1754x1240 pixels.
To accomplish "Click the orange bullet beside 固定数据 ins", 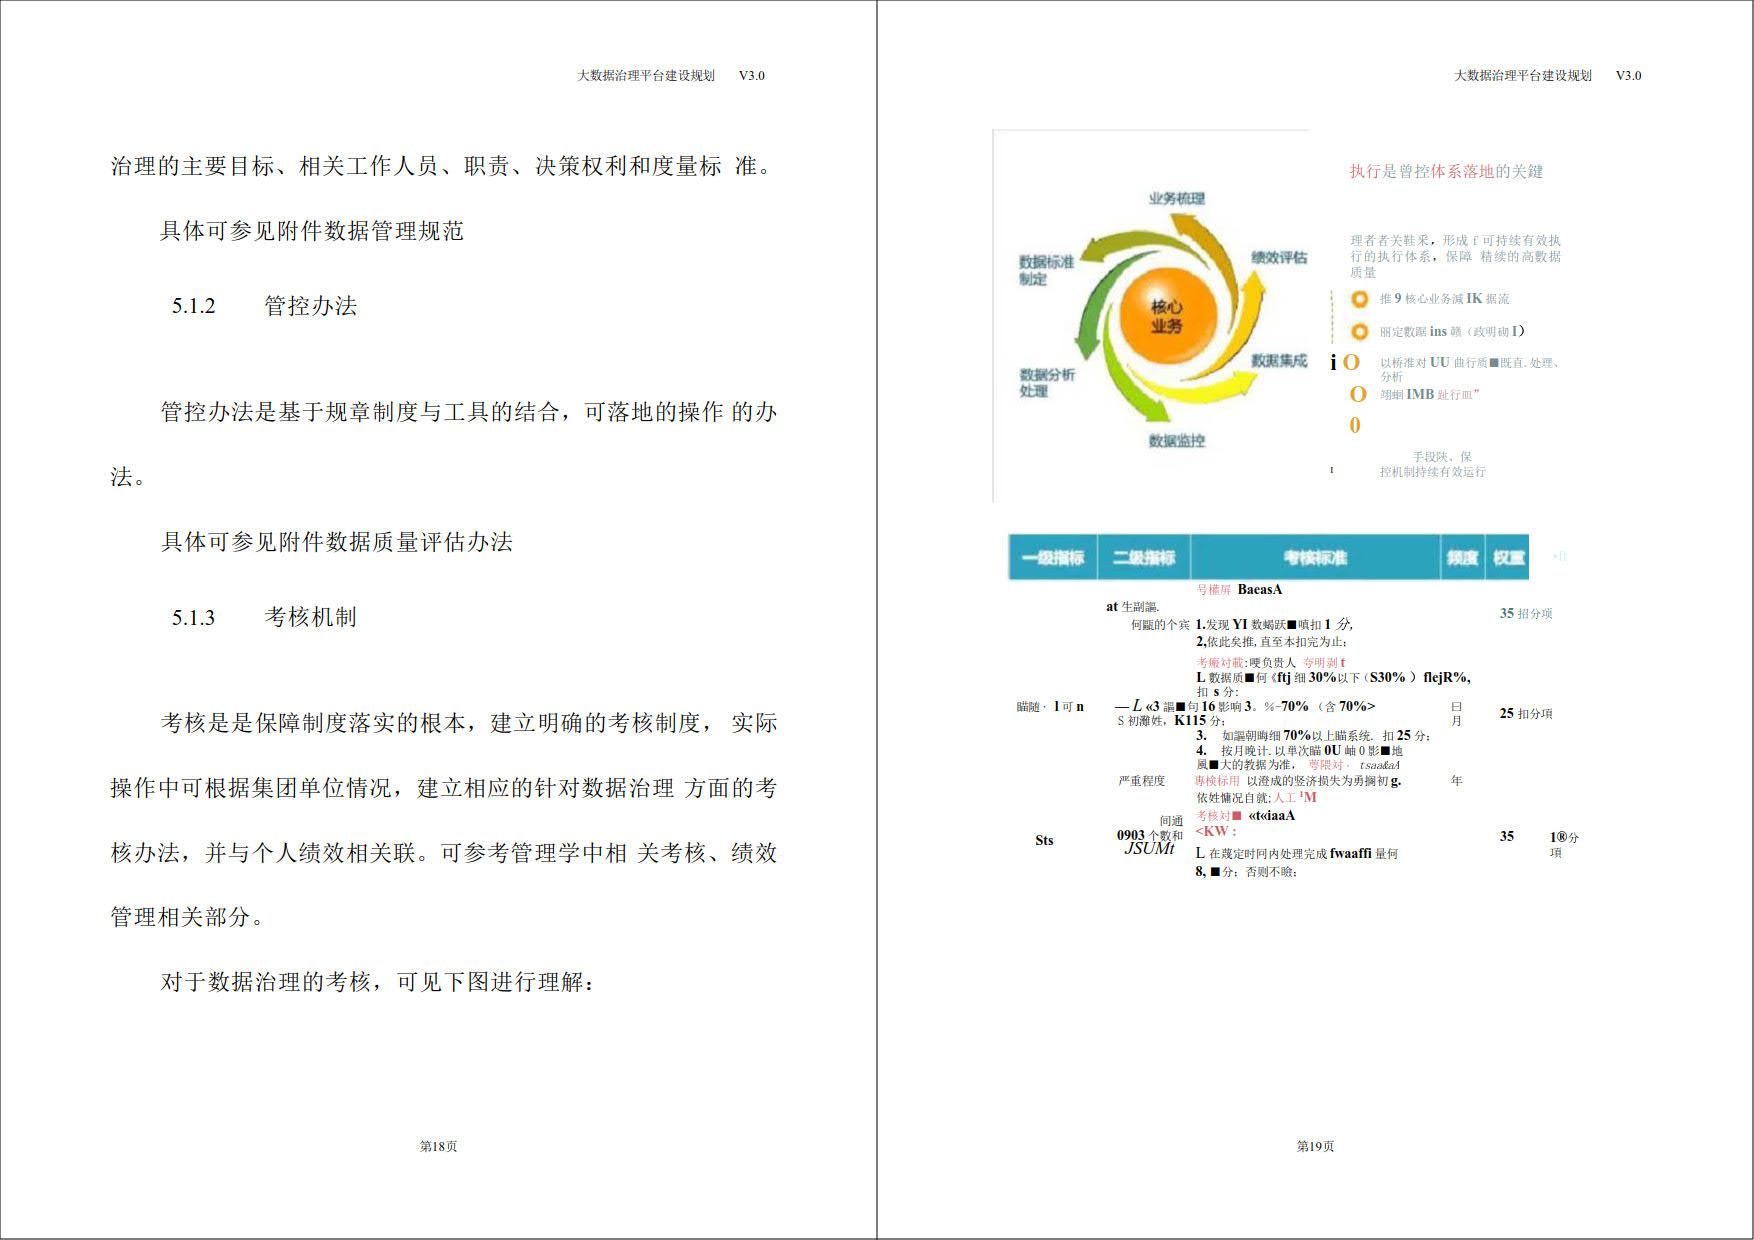I will click(1359, 331).
